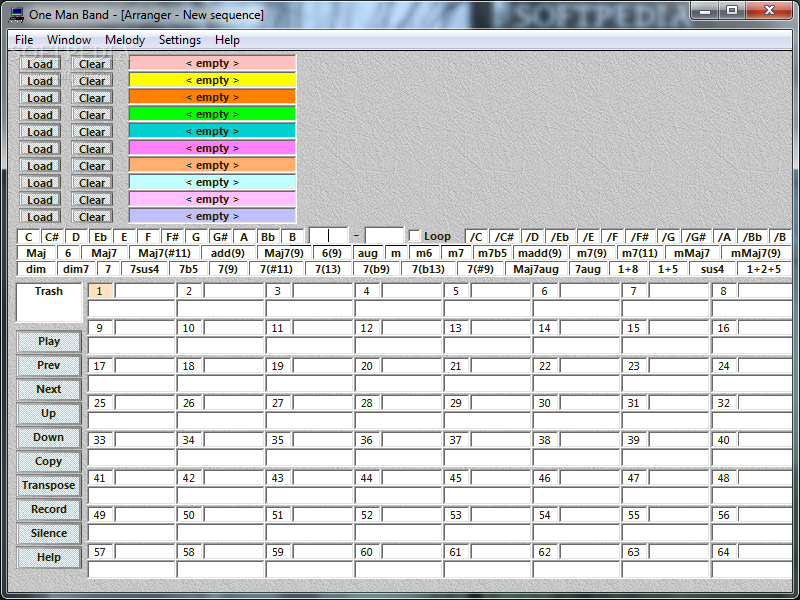Choose the dim7 chord type

coord(76,269)
